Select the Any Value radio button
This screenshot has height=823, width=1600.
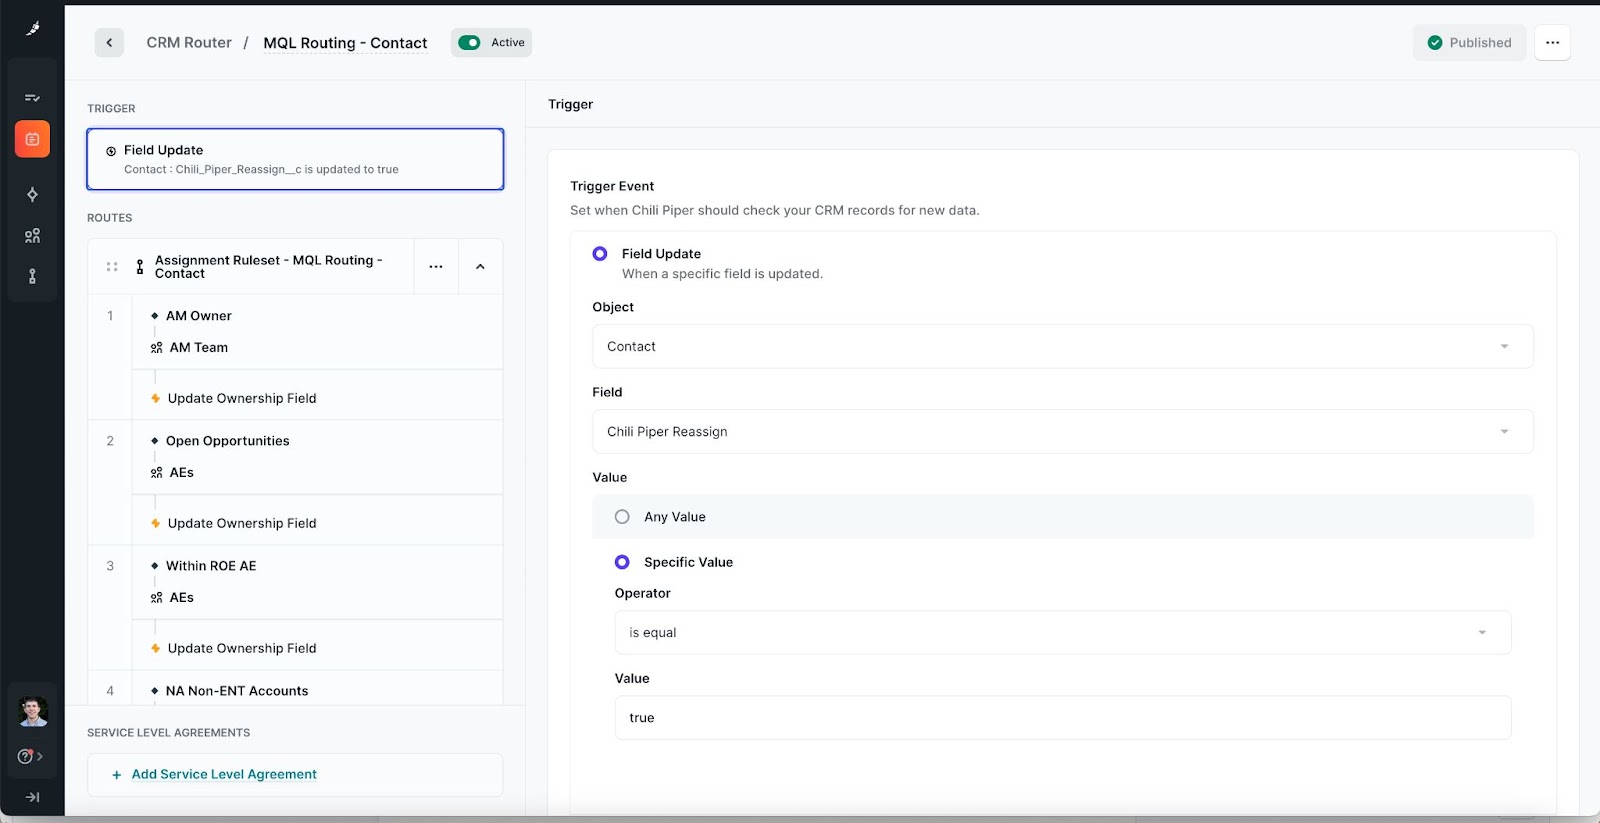[622, 517]
